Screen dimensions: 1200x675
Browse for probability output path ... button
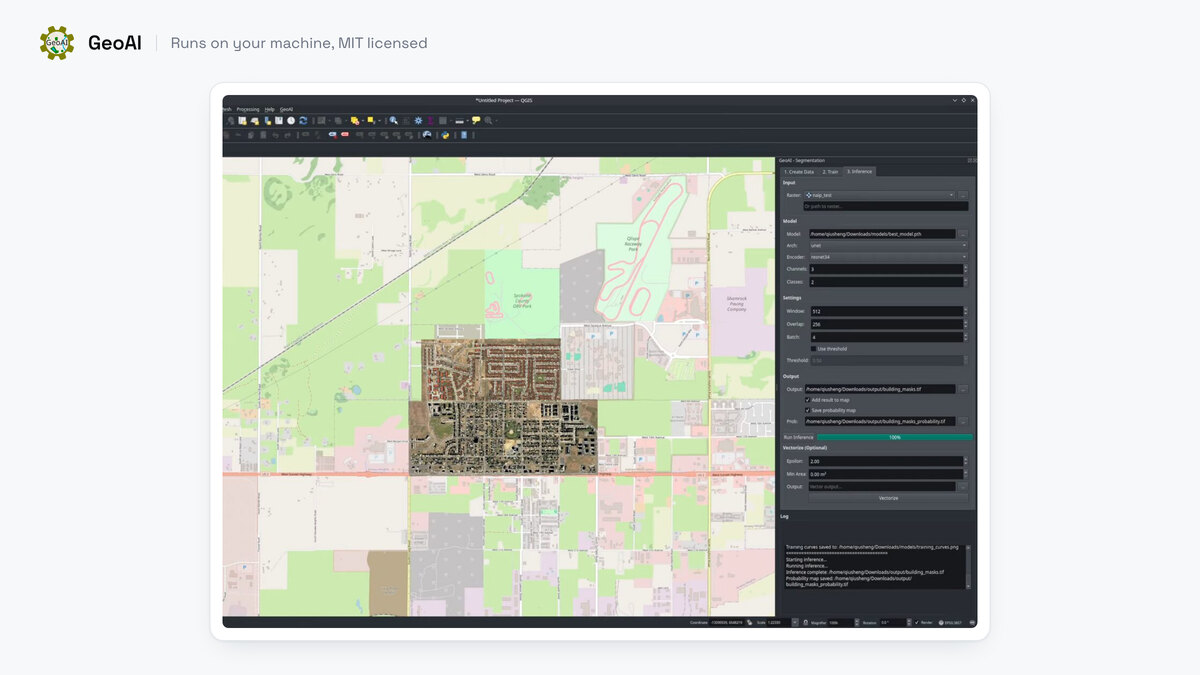(963, 421)
